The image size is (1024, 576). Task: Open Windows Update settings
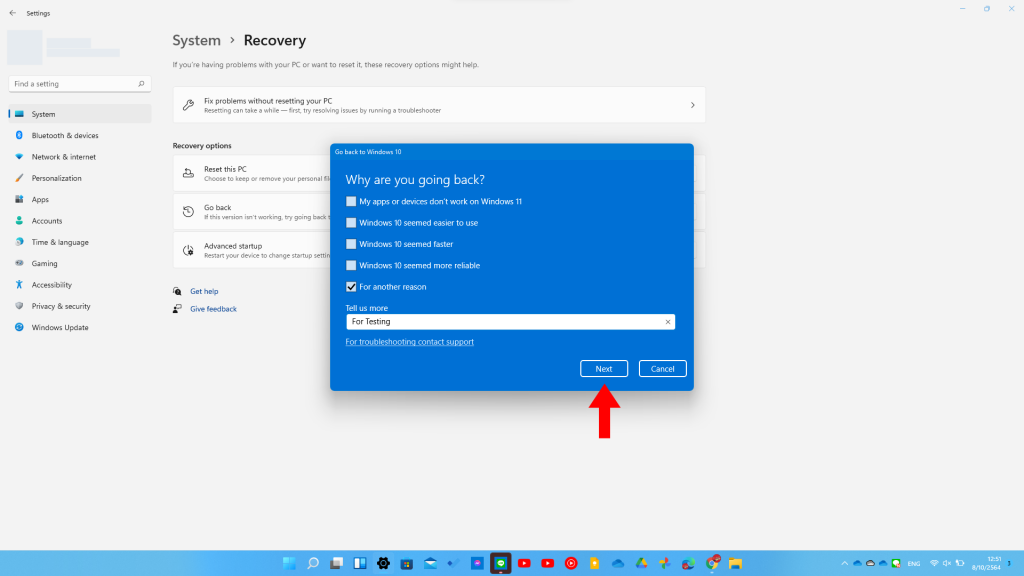point(80,327)
